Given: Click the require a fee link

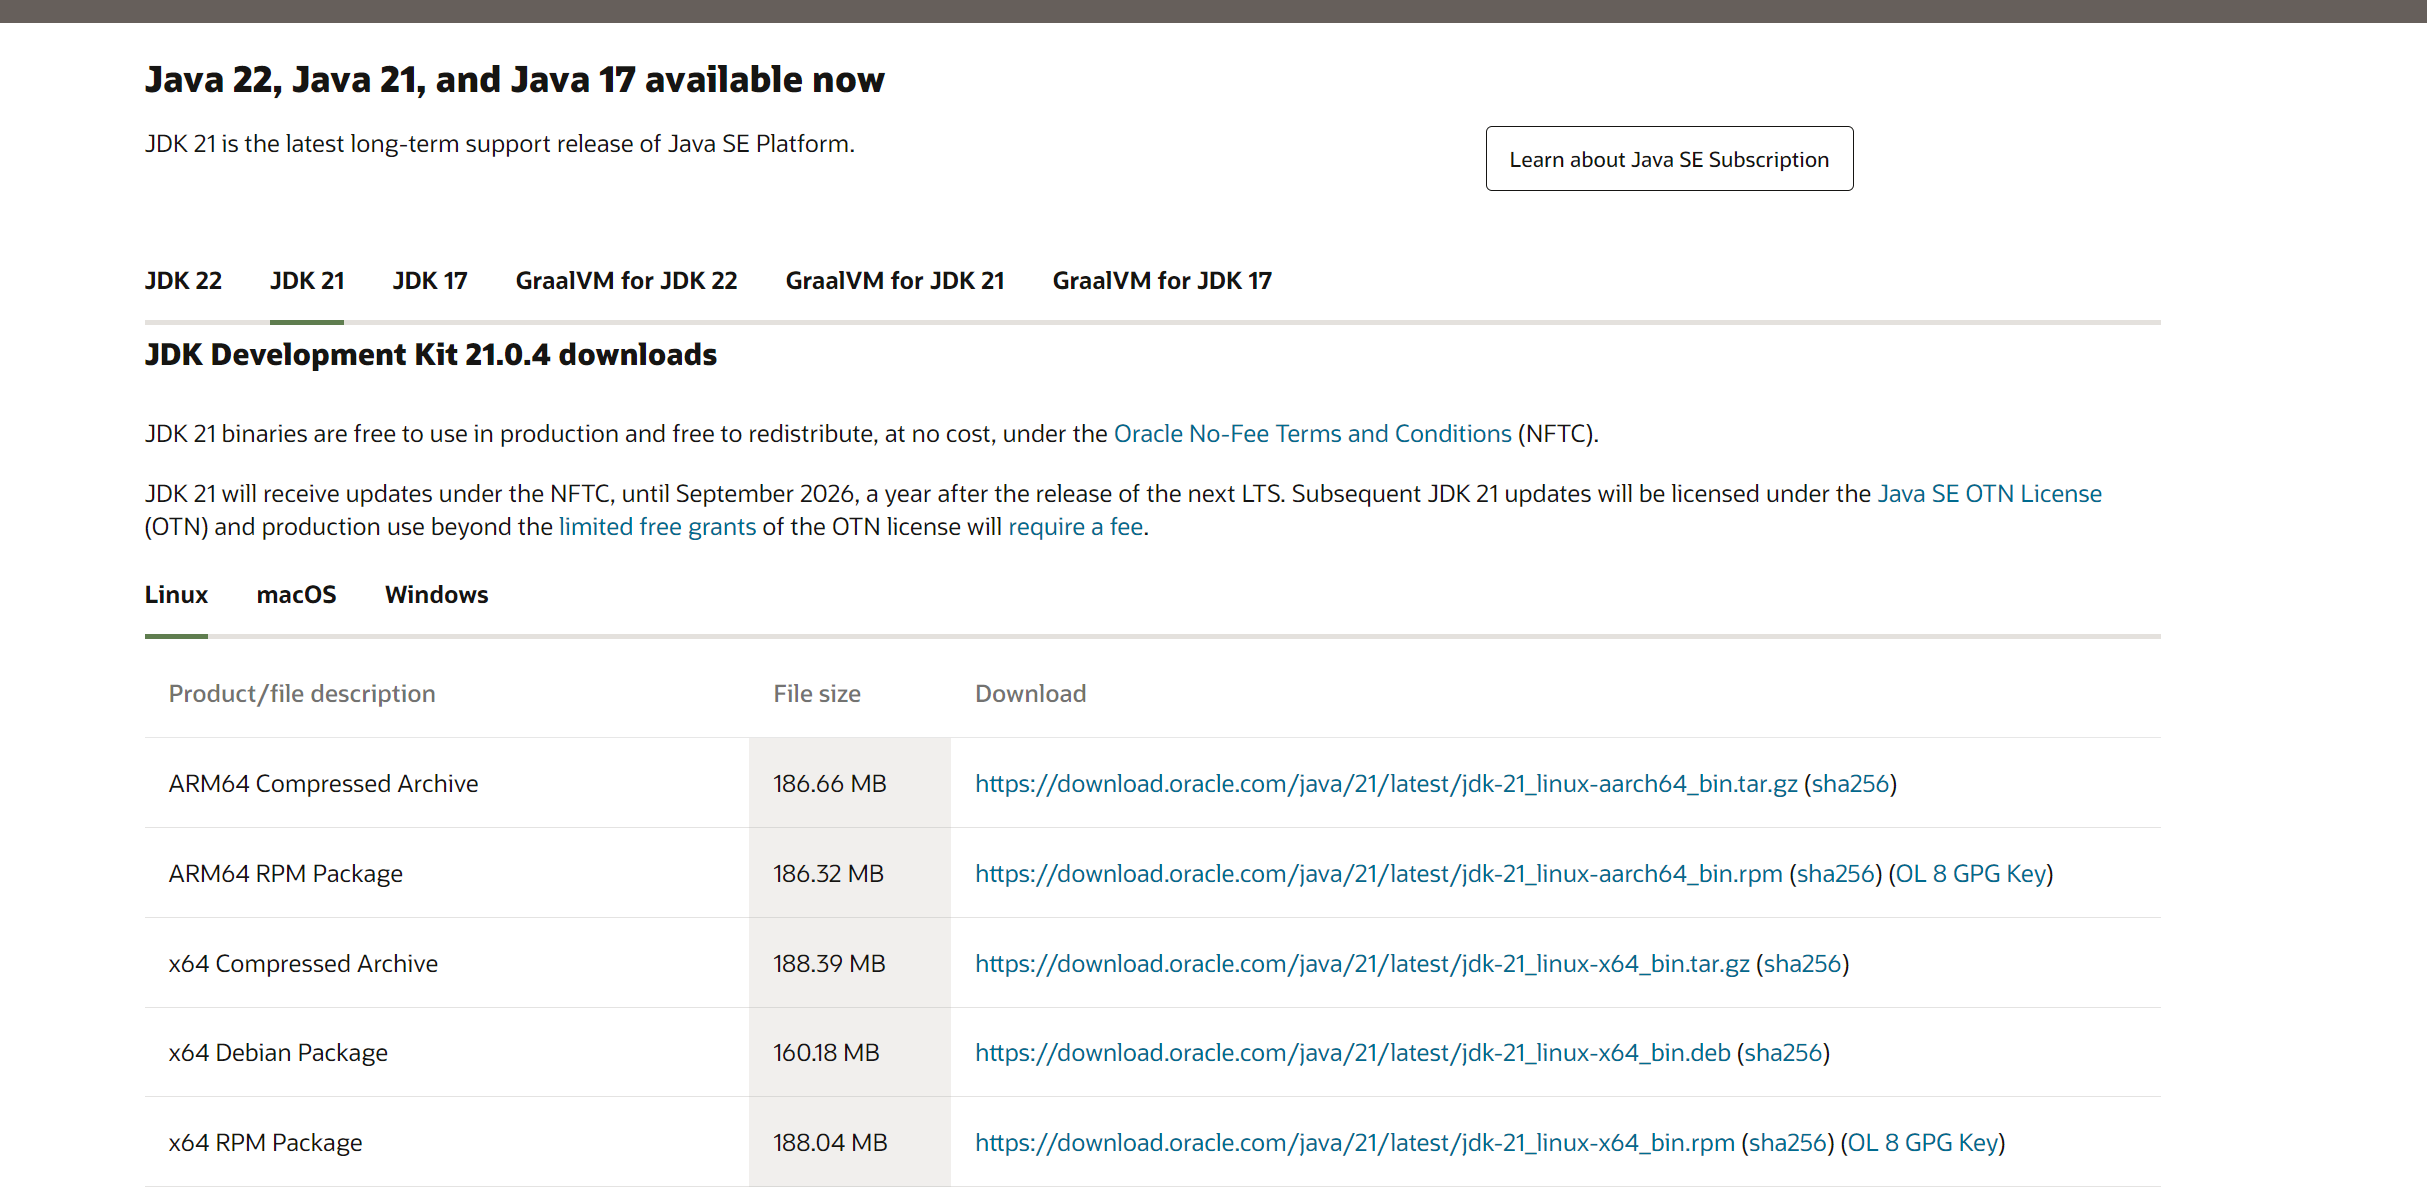Looking at the screenshot, I should coord(1075,527).
